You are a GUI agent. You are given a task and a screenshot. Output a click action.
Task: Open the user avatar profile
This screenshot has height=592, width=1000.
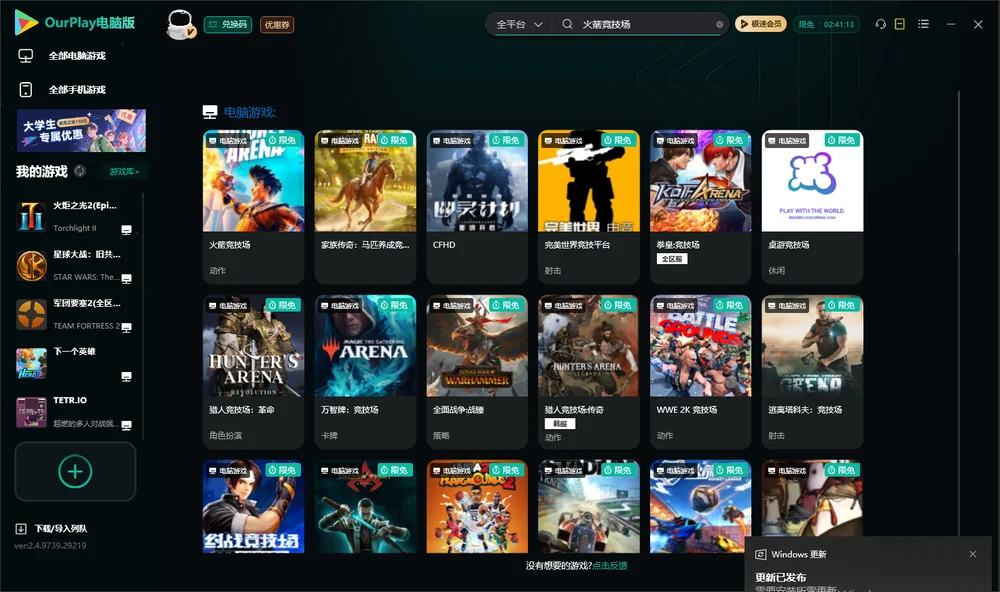point(180,24)
